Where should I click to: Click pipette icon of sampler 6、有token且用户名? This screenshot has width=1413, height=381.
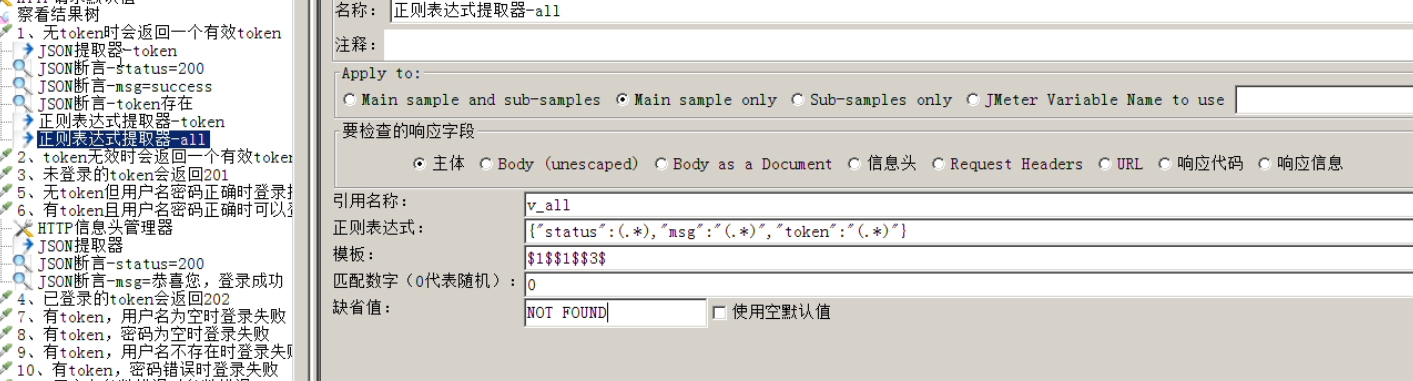coord(7,210)
